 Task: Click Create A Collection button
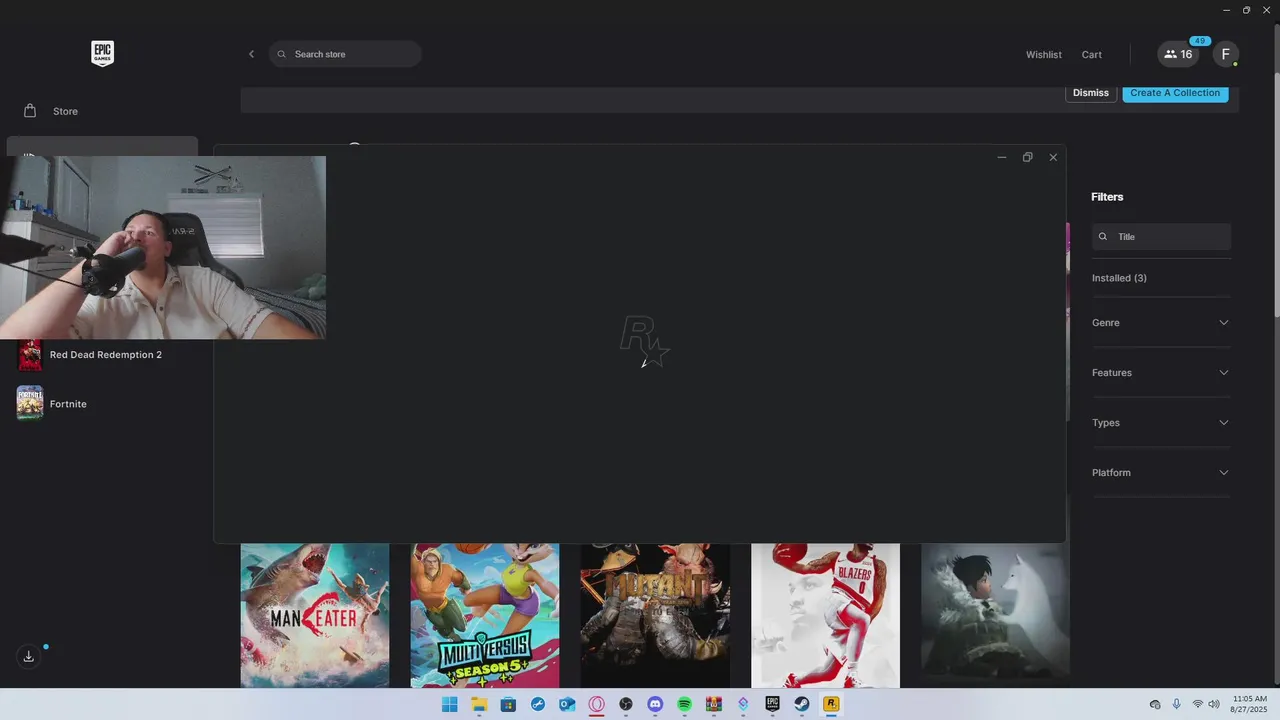[x=1175, y=93]
